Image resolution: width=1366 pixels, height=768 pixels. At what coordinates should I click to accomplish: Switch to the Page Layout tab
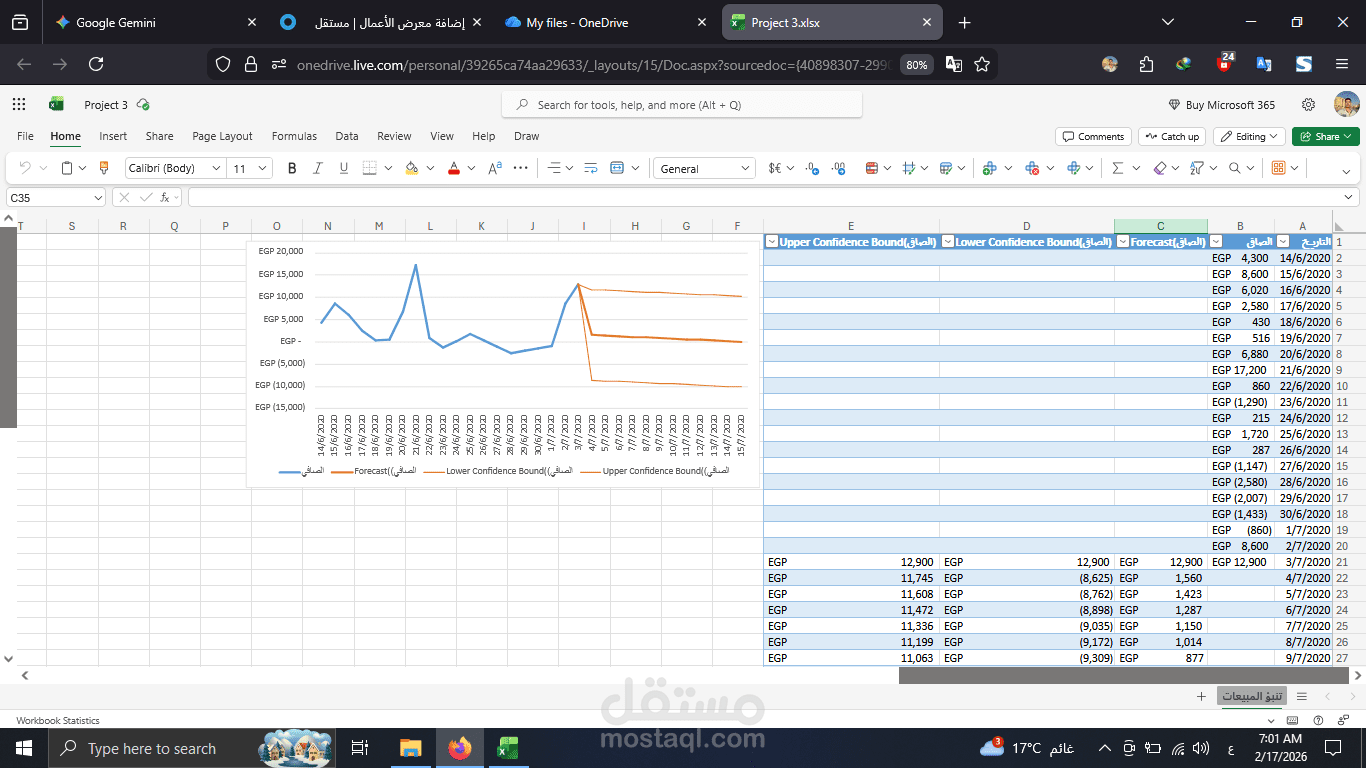point(222,136)
